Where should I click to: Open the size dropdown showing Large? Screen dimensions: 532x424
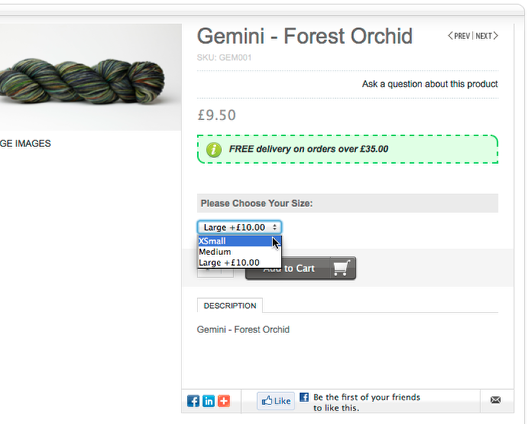(x=240, y=227)
